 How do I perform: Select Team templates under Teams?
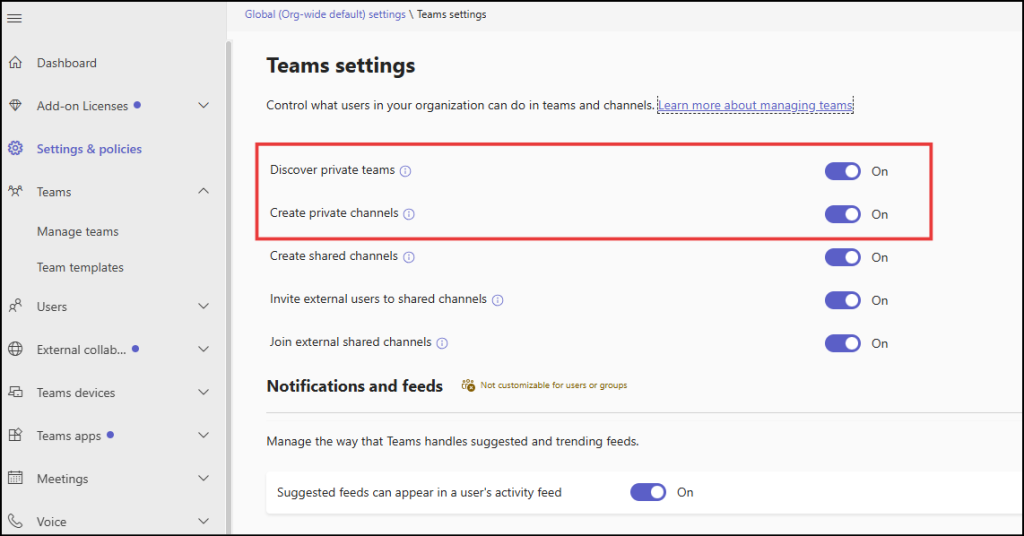pyautogui.click(x=80, y=267)
